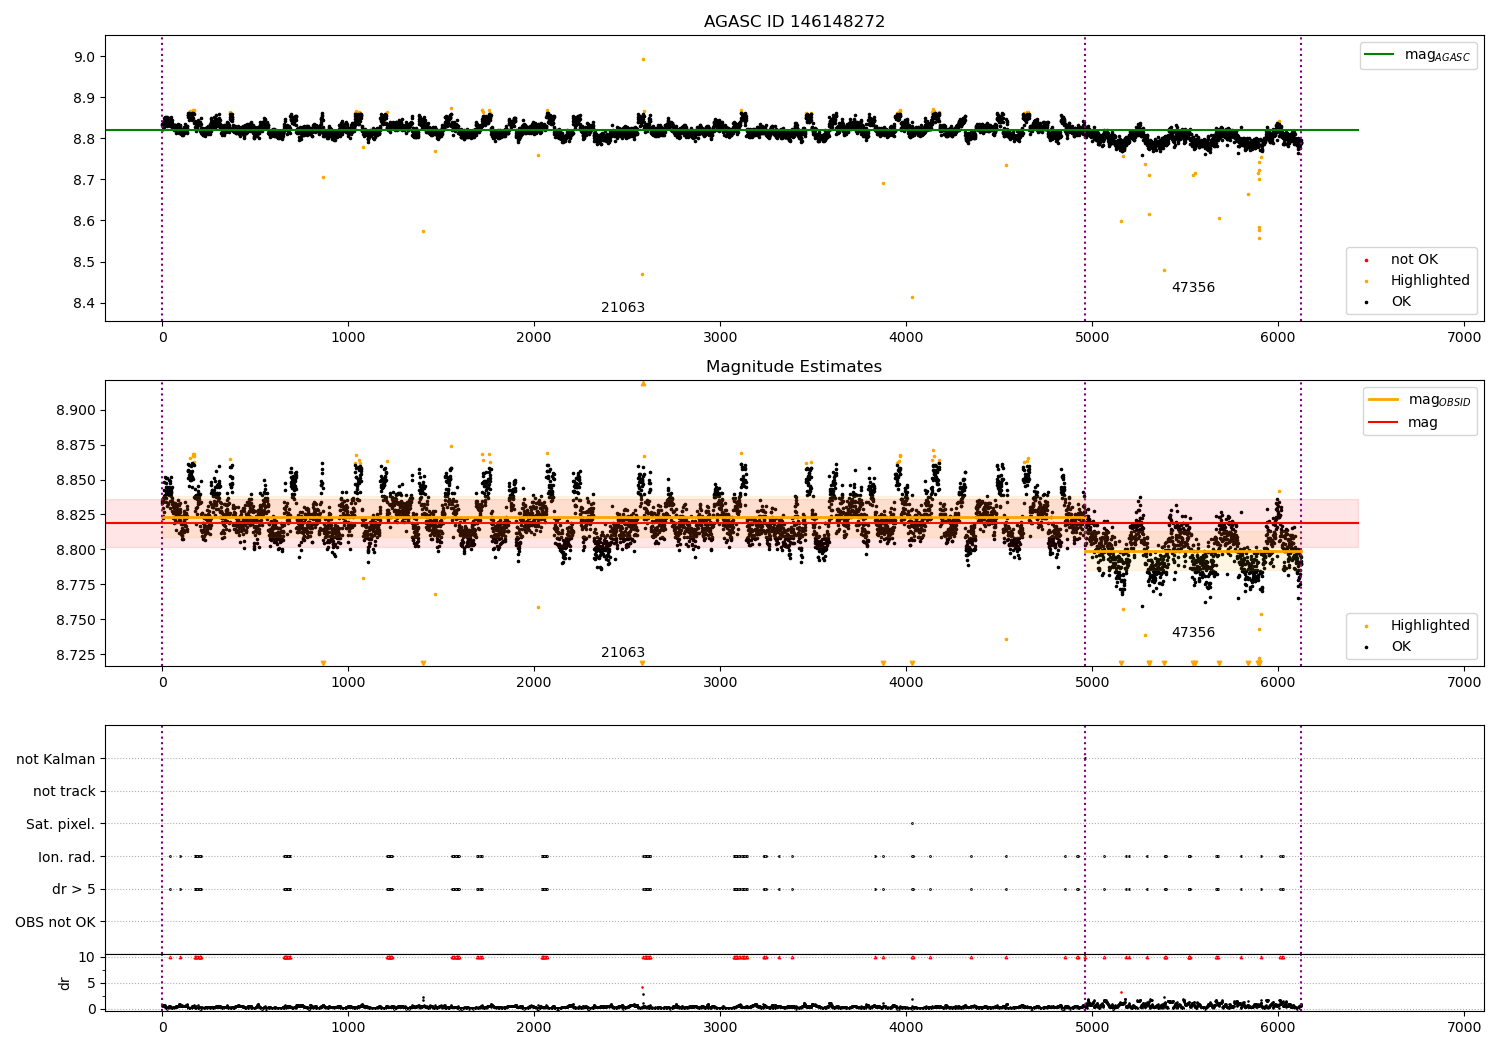
Task: Click the '8.7' tick on top plot
Action: pyautogui.click(x=85, y=180)
